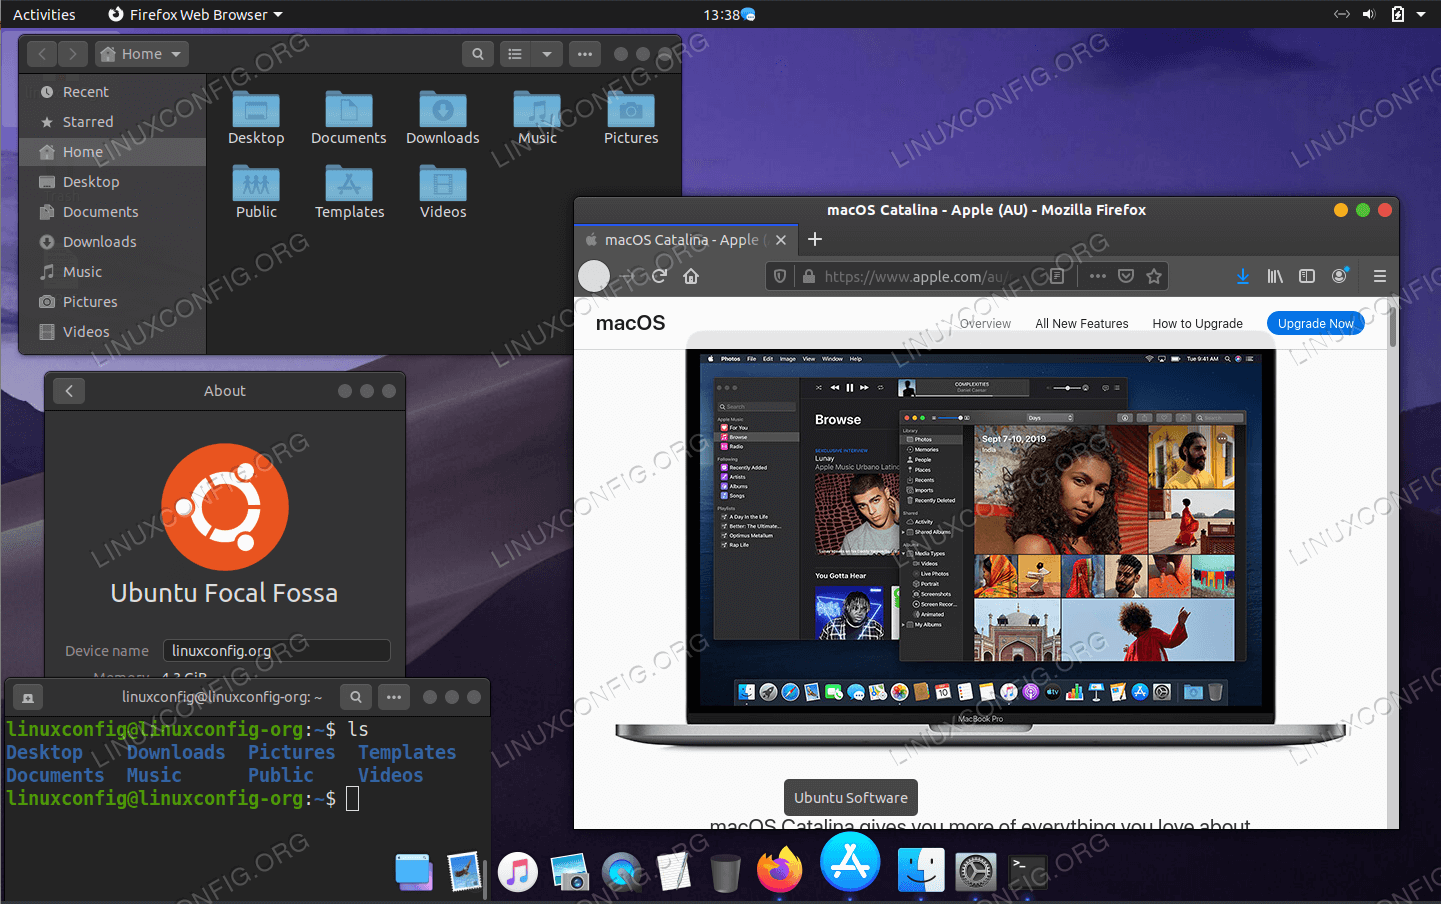The height and width of the screenshot is (904, 1441).
Task: Open Terminal three-dot menu
Action: pos(394,697)
